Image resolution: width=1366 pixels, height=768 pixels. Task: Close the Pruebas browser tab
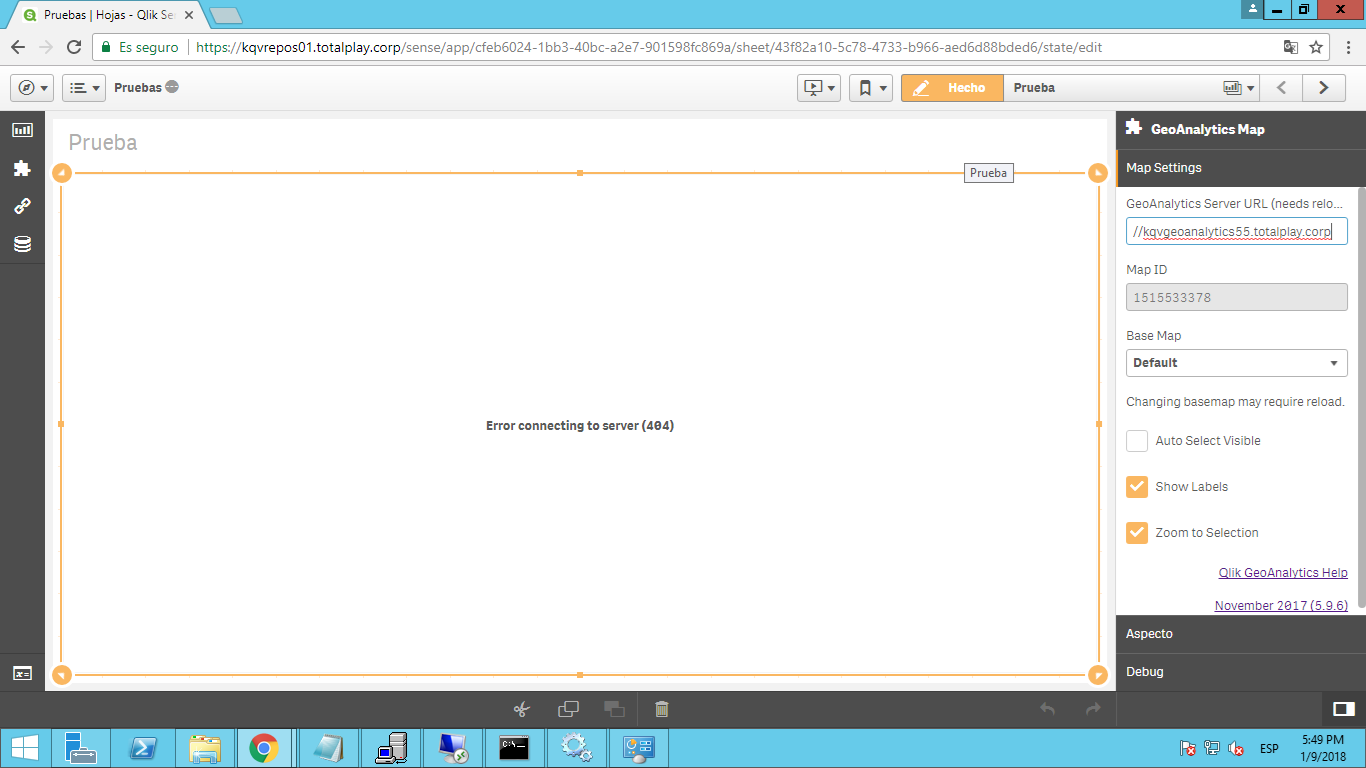189,15
